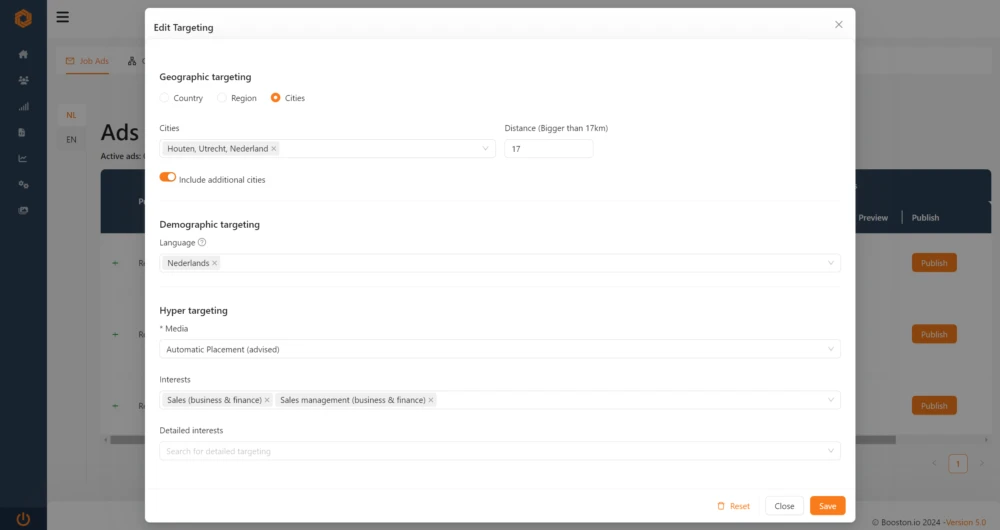
Task: Click the Distance input field
Action: [548, 149]
